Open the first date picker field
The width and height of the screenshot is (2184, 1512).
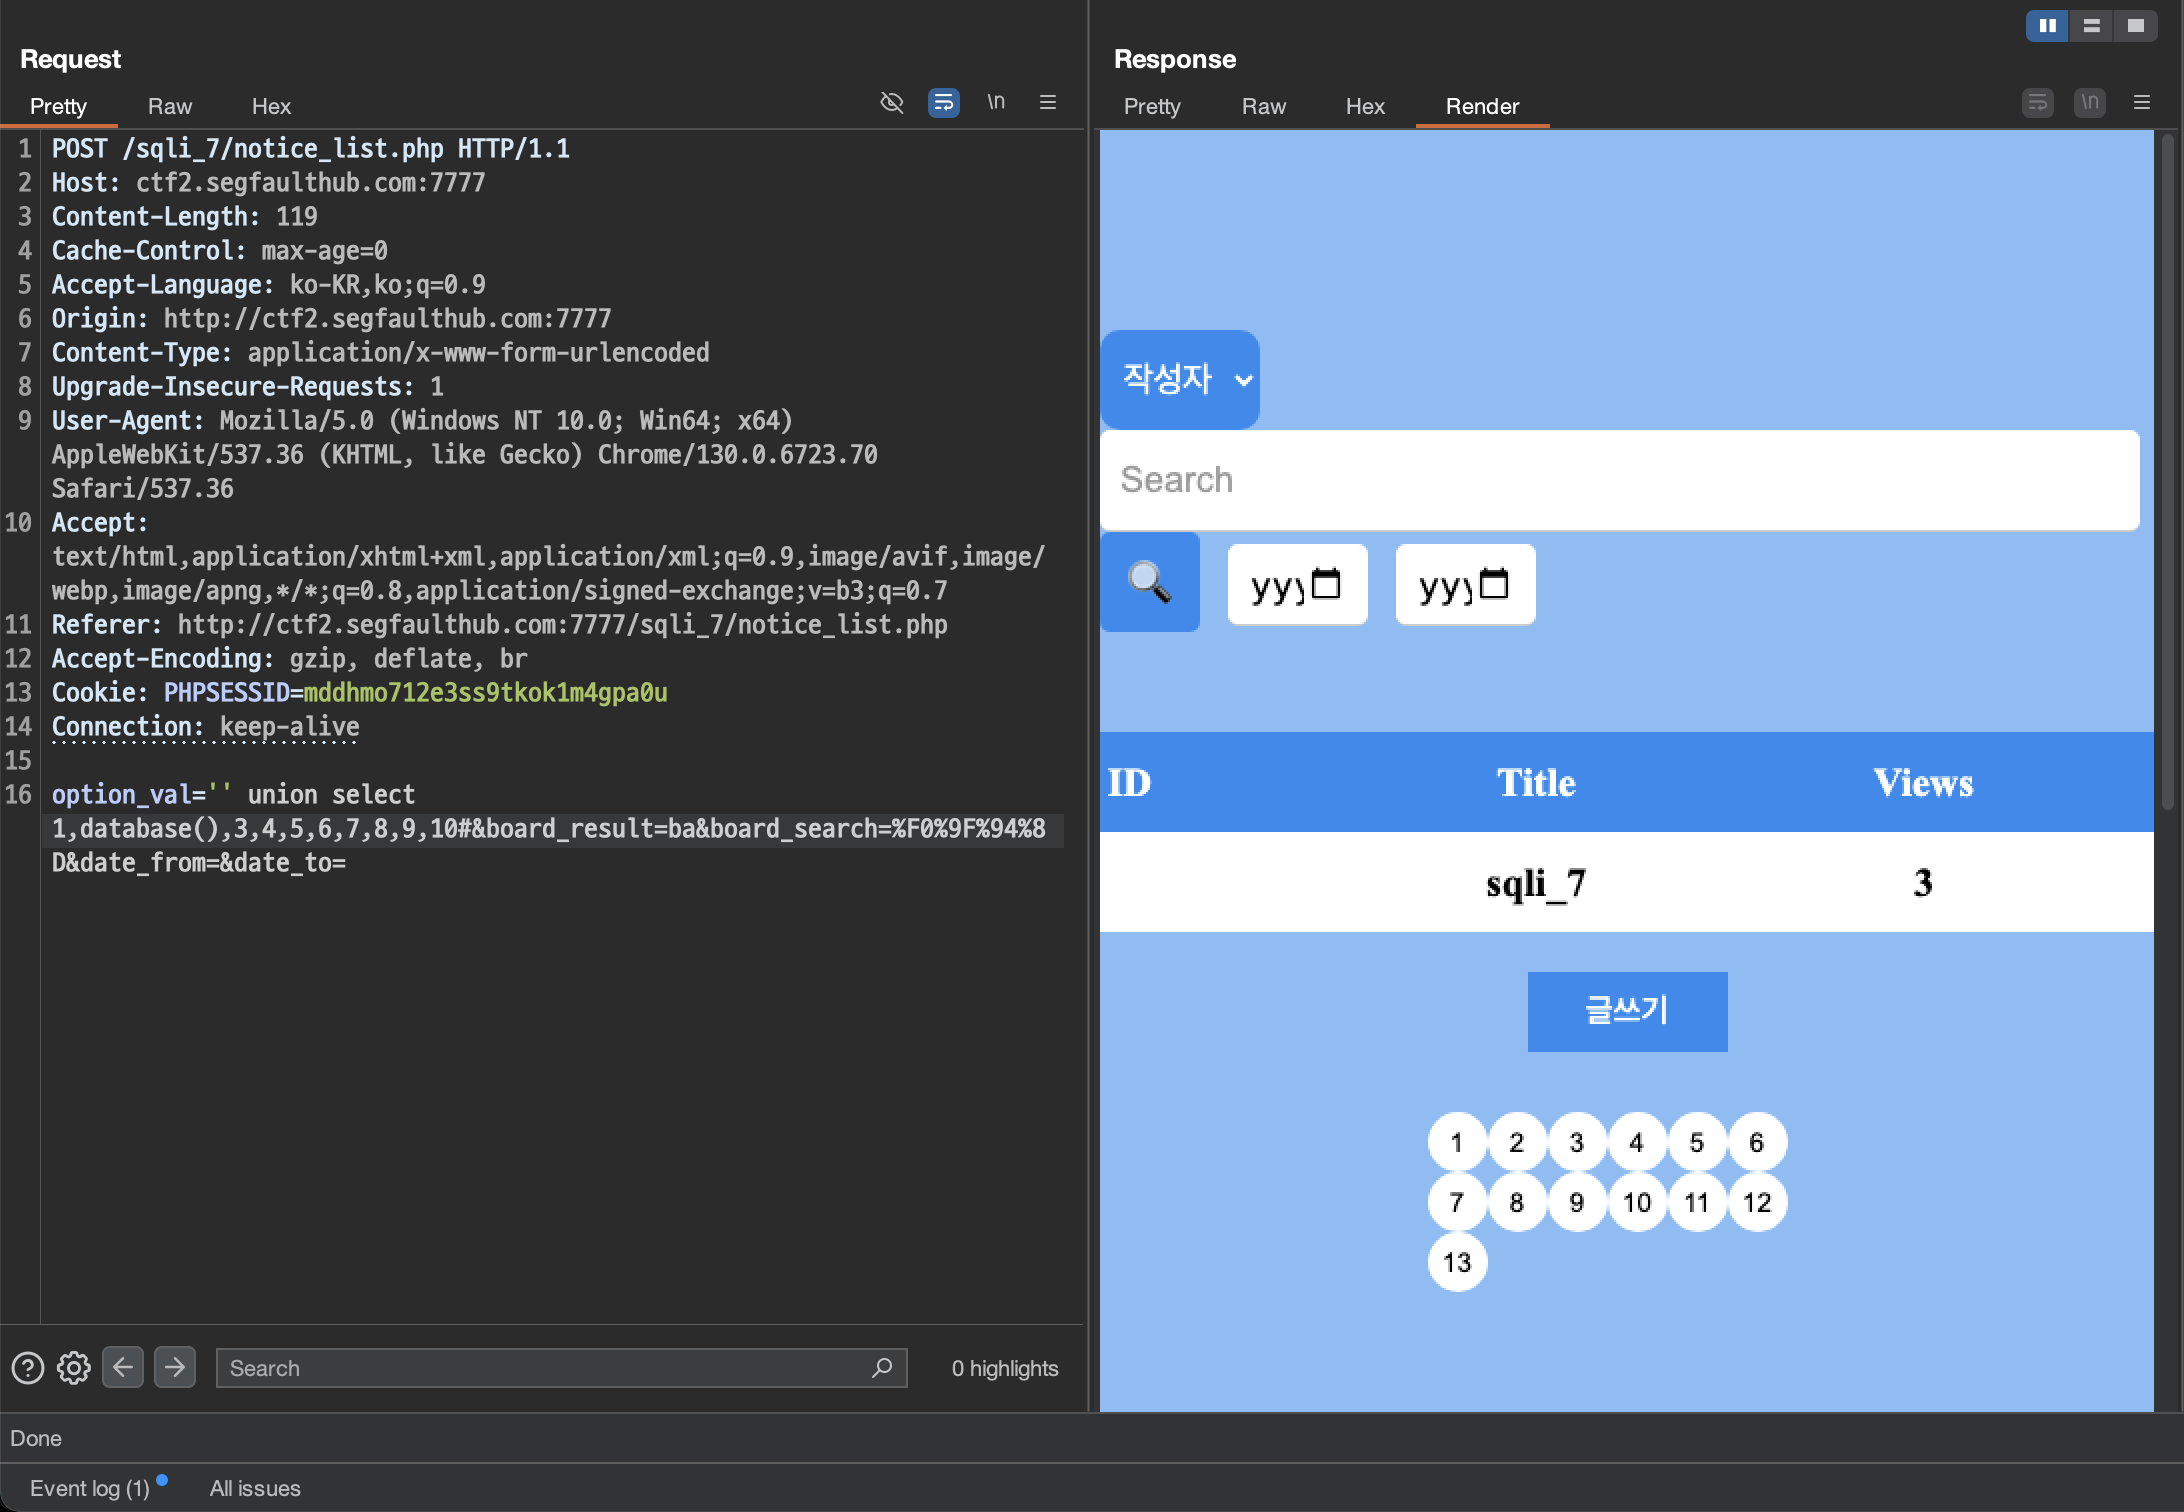pos(1297,584)
